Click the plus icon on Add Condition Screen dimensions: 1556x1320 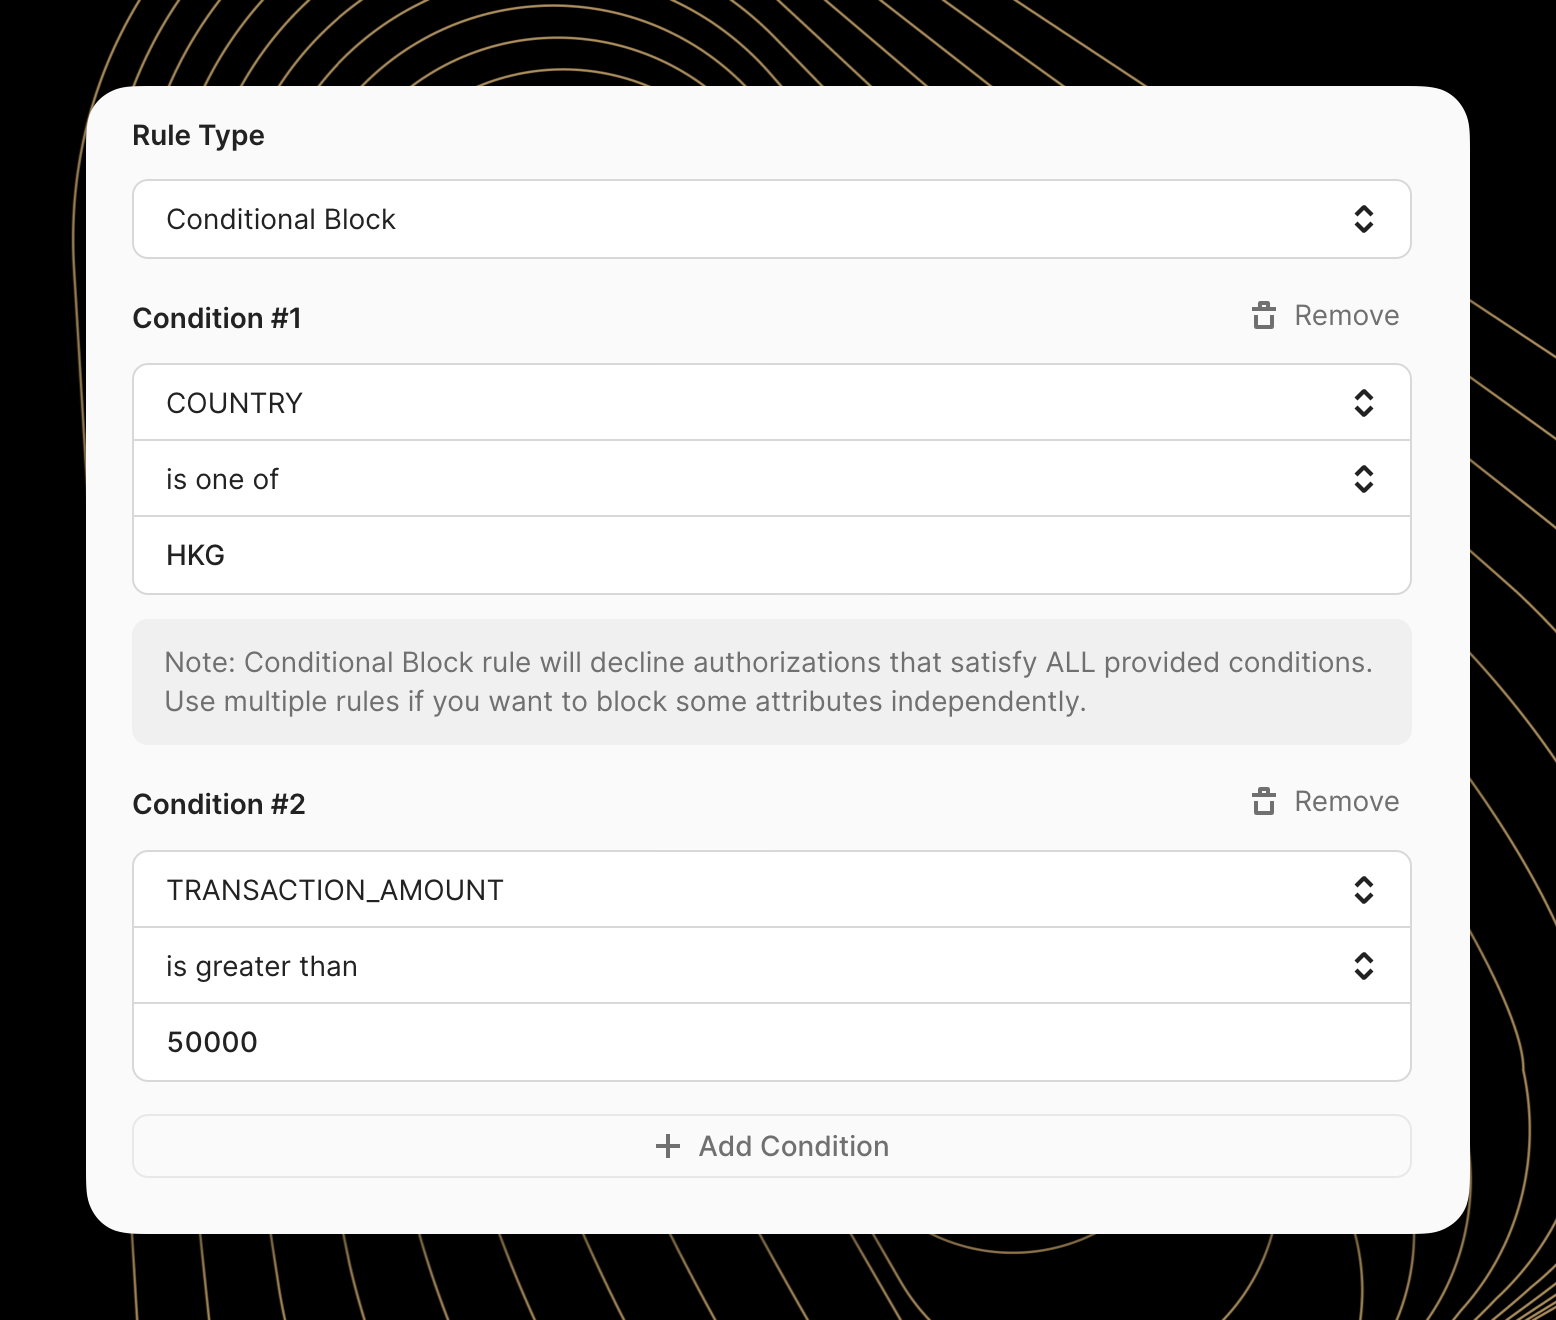point(667,1146)
